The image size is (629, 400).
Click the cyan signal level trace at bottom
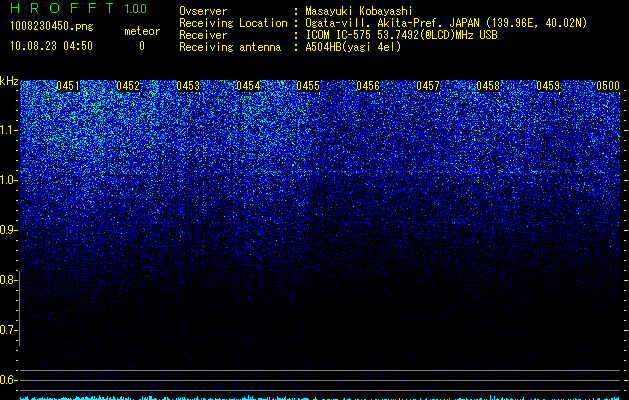[x=321, y=398]
